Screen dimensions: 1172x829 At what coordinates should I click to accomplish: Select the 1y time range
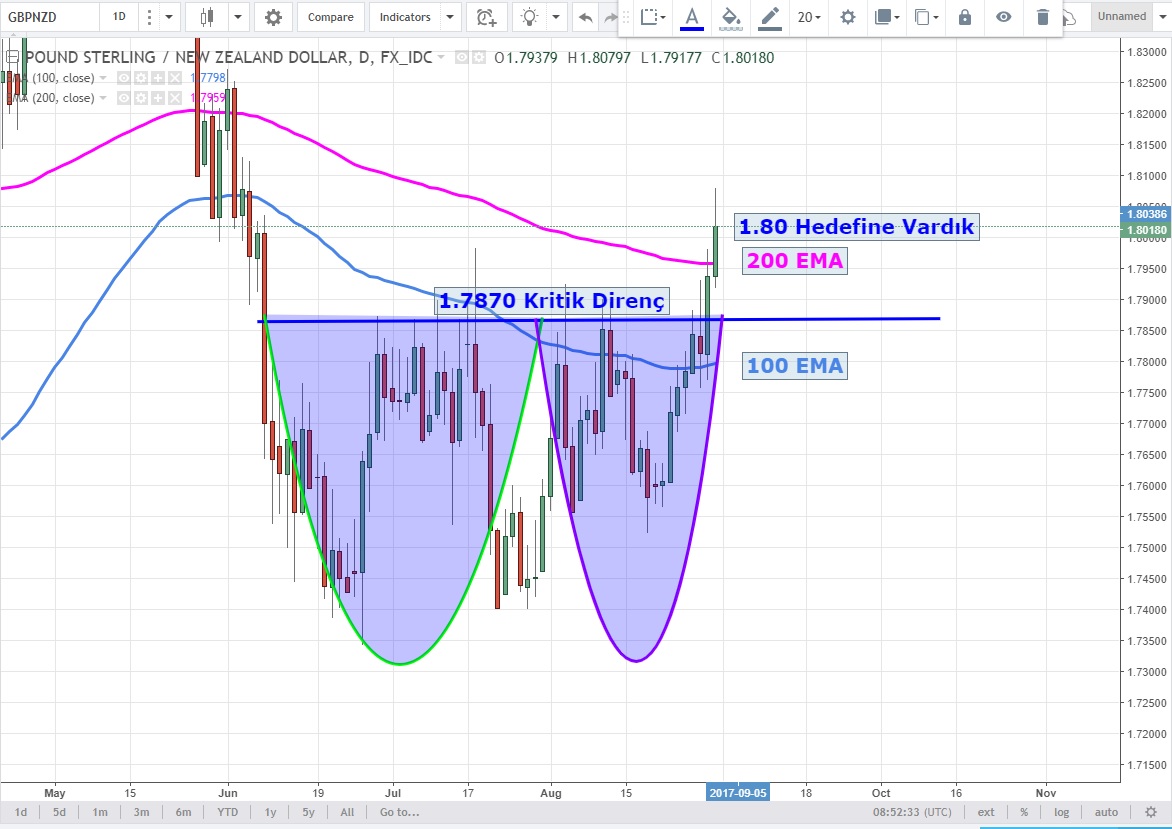point(271,812)
